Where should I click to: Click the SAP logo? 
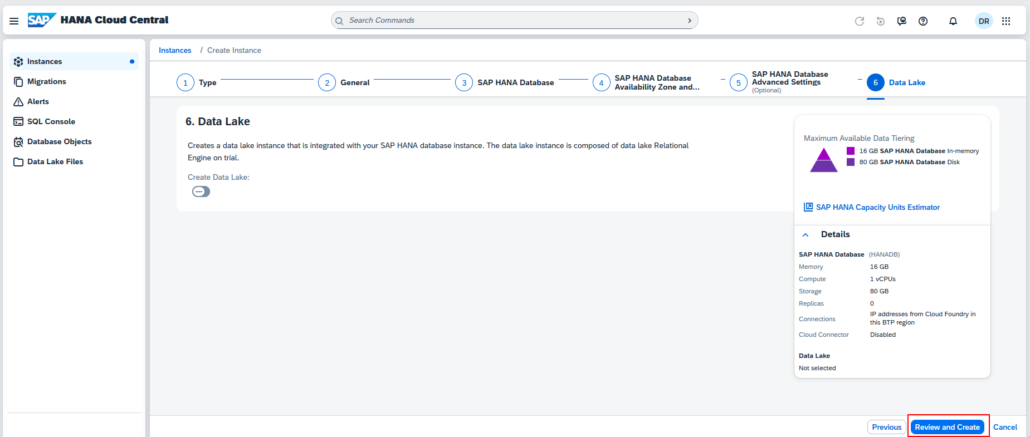click(41, 20)
